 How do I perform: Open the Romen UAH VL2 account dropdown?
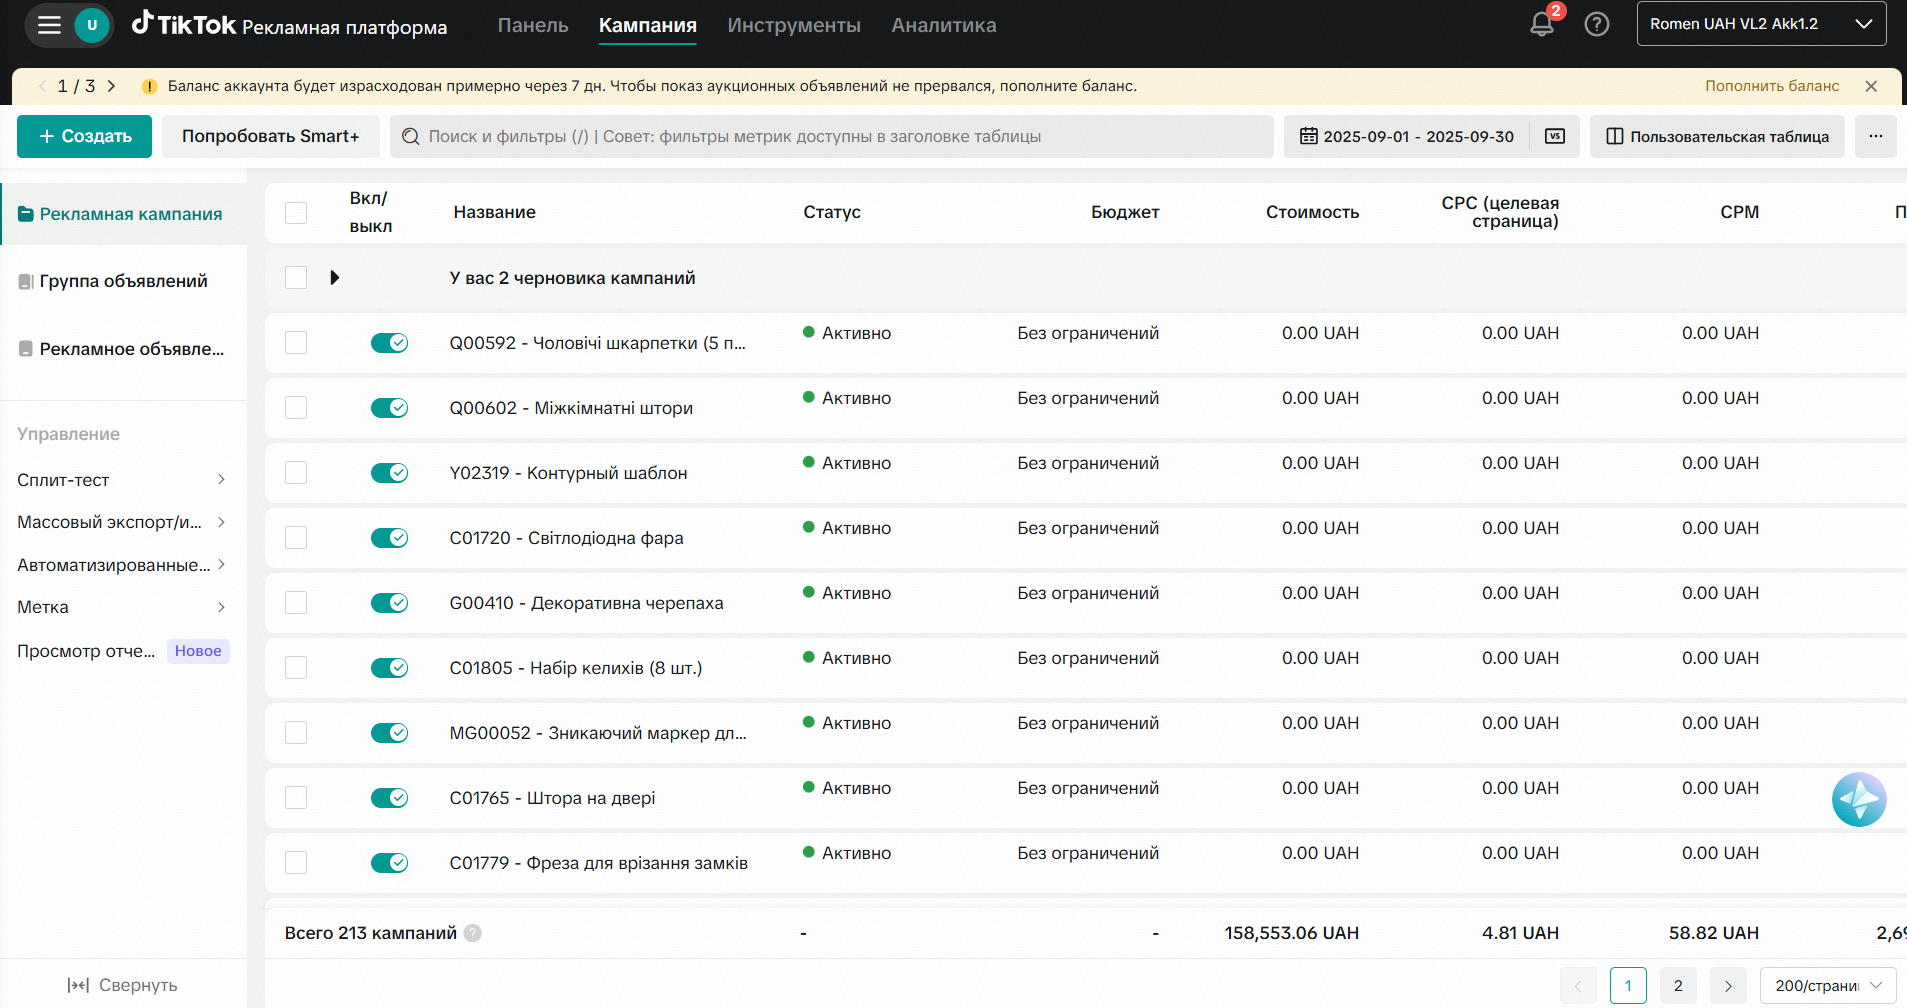tap(1761, 24)
